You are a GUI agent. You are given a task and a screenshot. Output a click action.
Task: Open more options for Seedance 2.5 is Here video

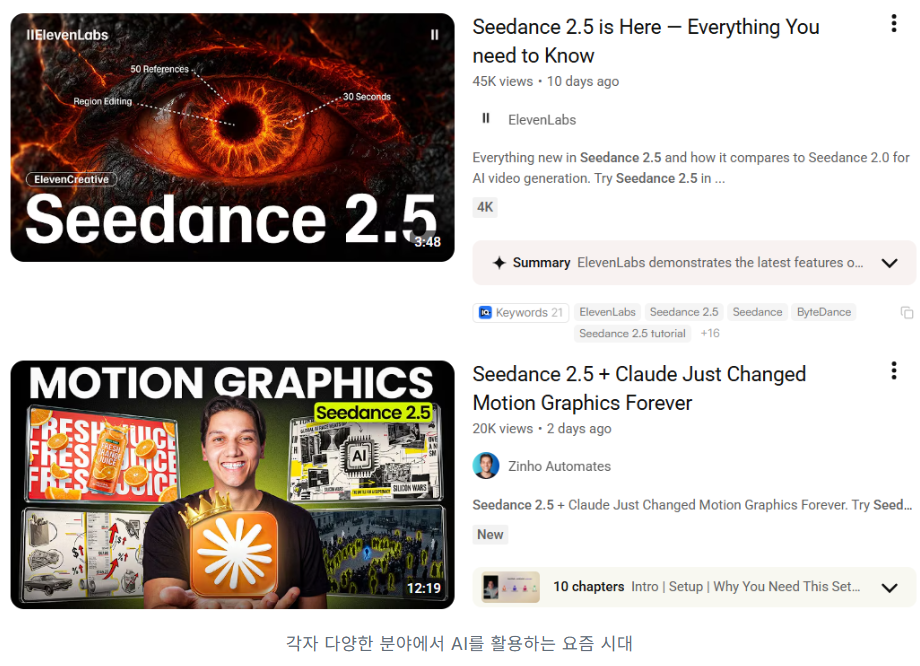tap(894, 23)
